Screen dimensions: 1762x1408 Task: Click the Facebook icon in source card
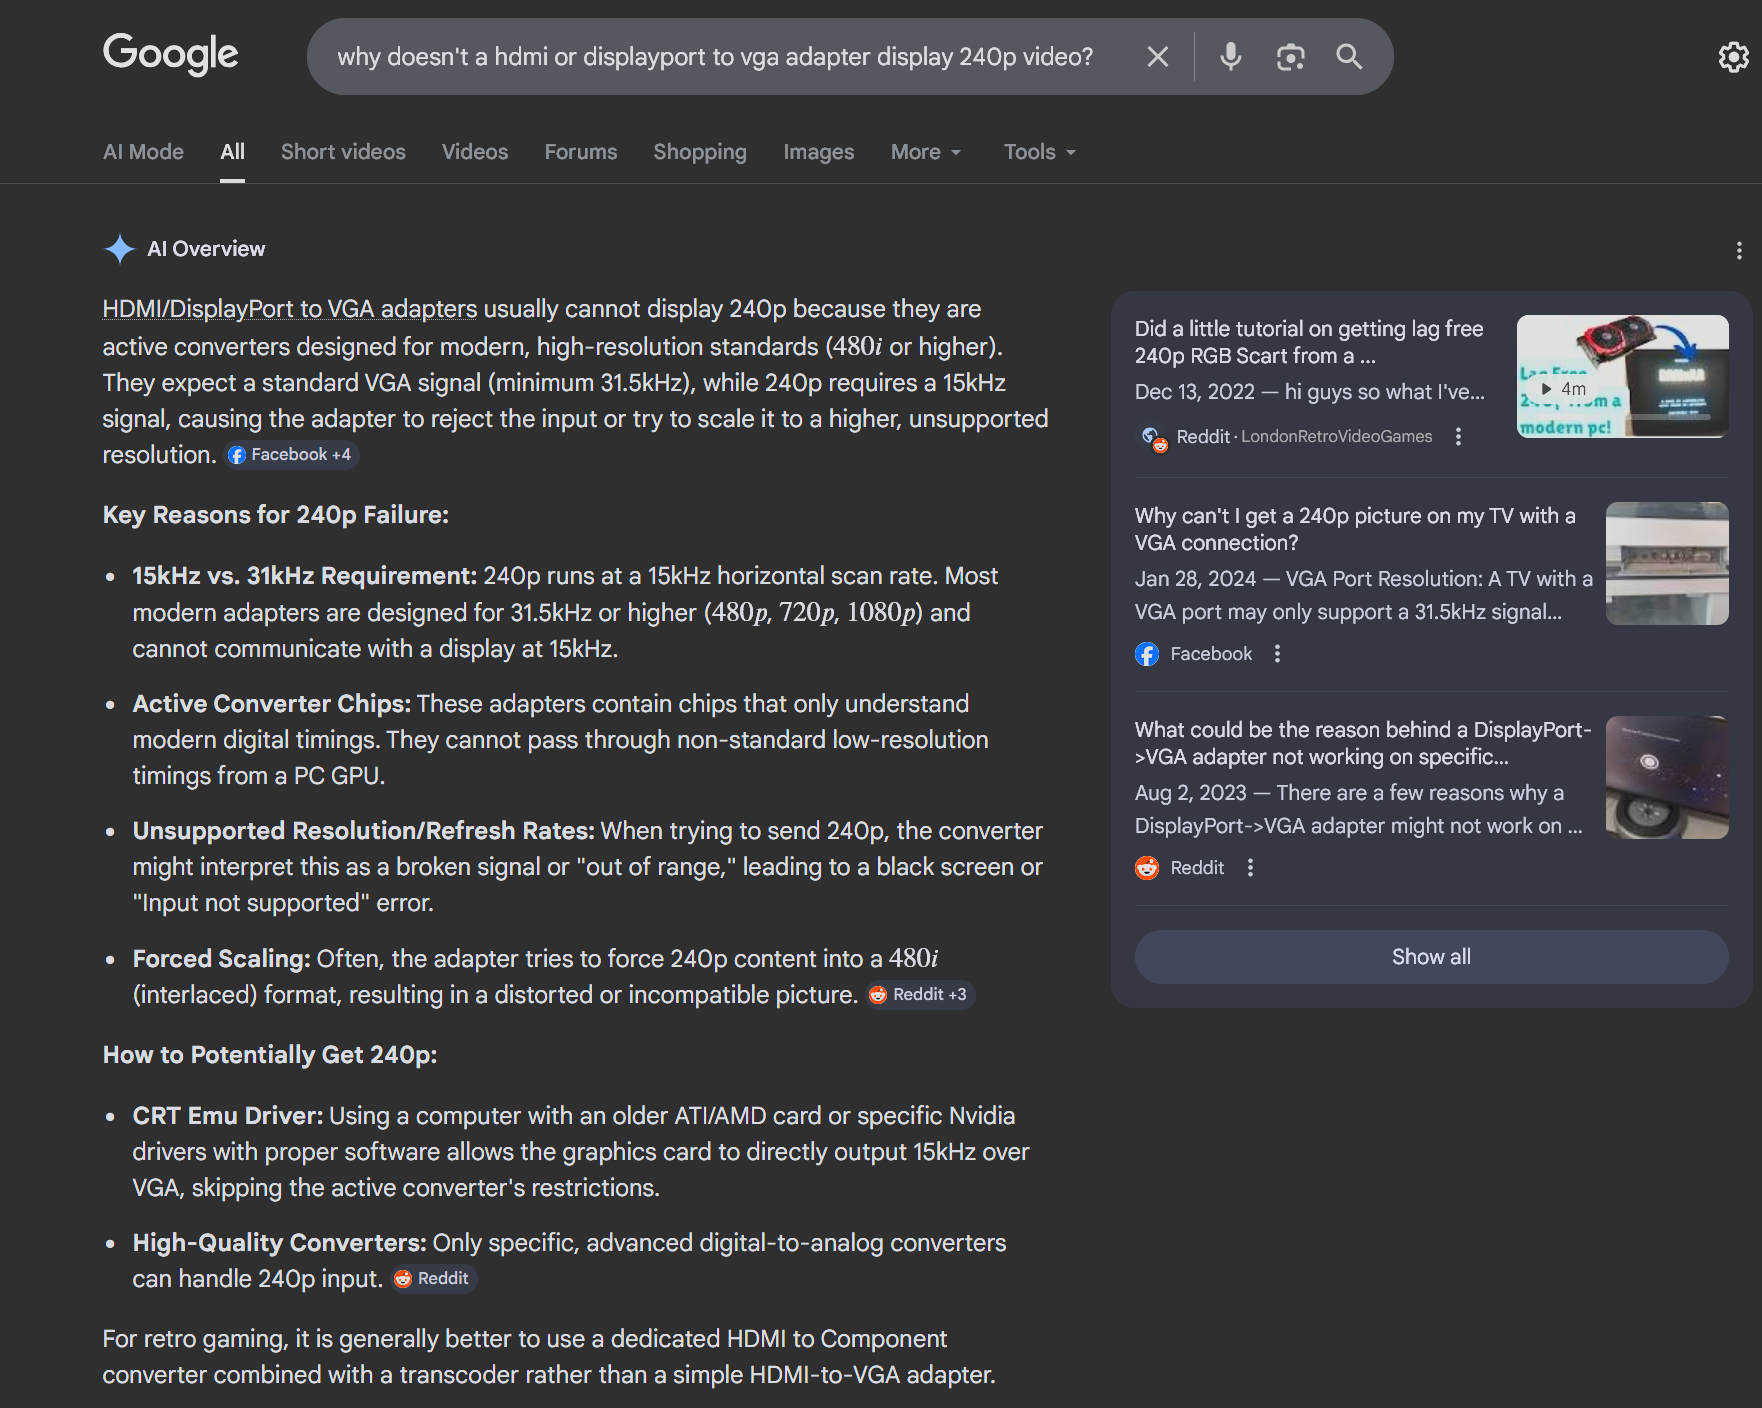click(x=1147, y=654)
